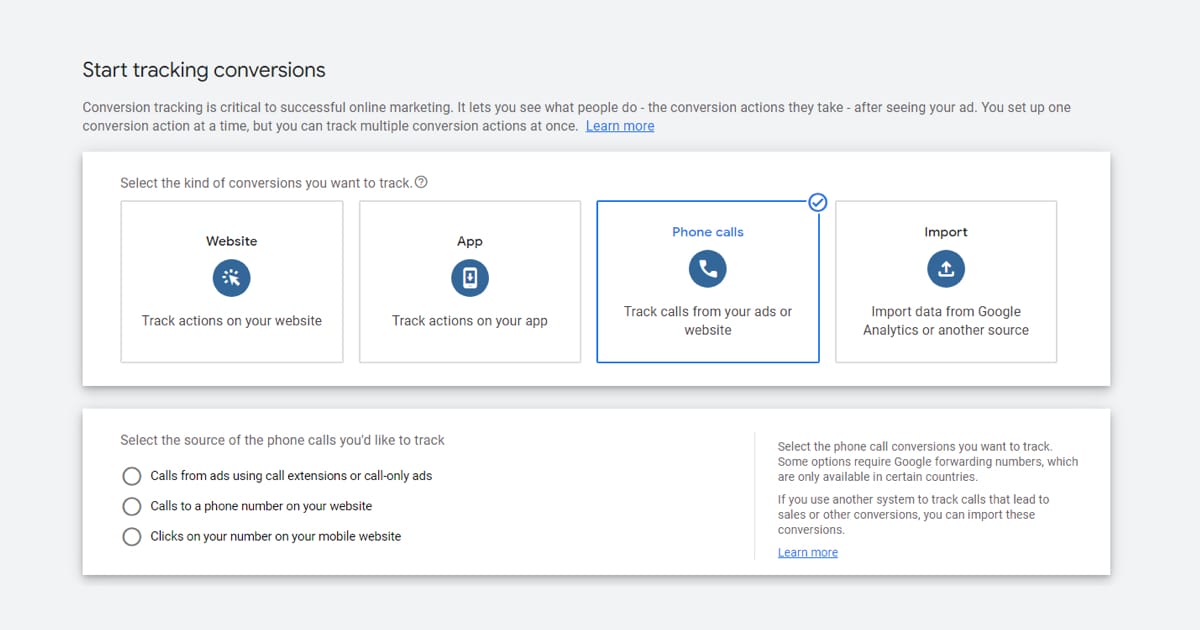1200x630 pixels.
Task: Open the Learn more link in the side note
Action: point(808,552)
